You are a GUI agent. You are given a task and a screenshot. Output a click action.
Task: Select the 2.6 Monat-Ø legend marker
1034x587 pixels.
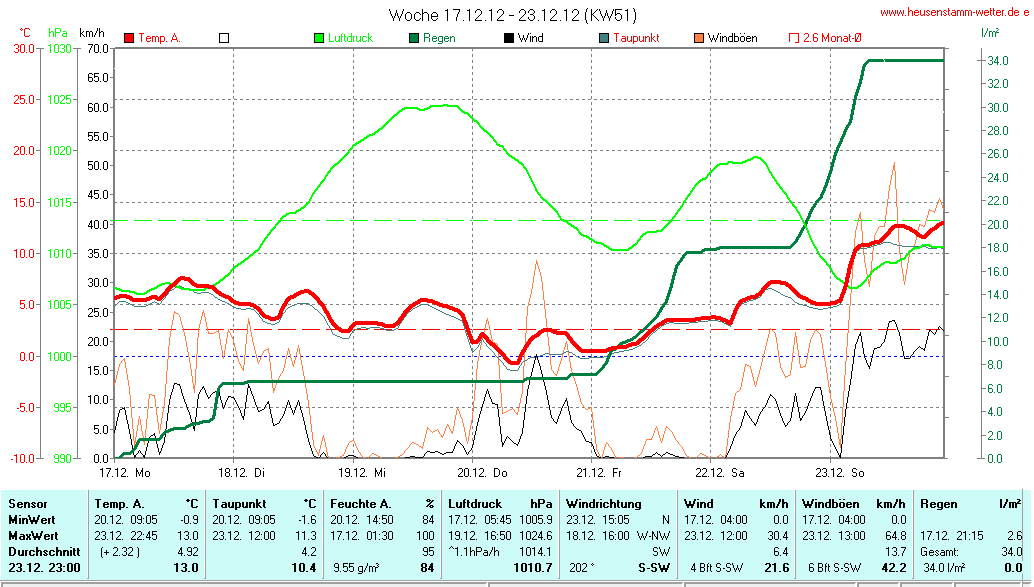(x=794, y=38)
